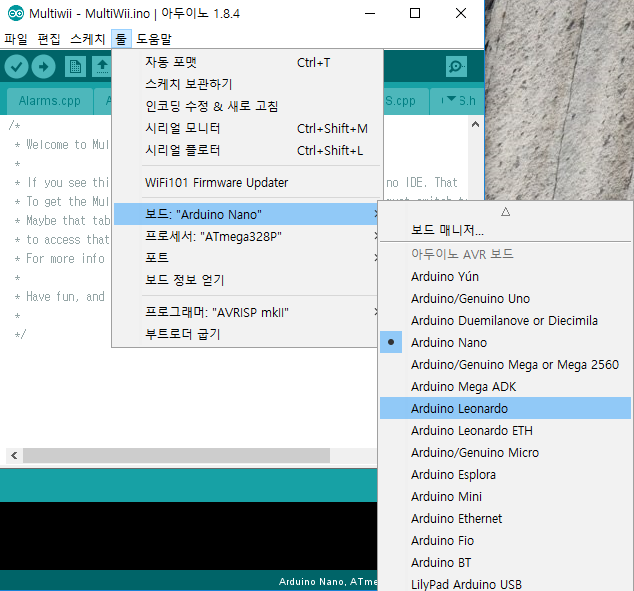Open 시리얼 모니터 from the menu

coord(248,129)
